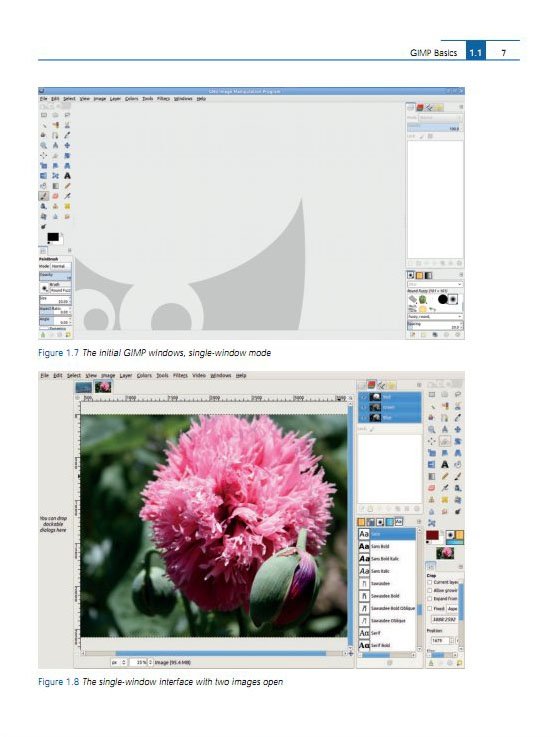This screenshot has height=737, width=557.
Task: Choose the Text tool A in Figure 1.8
Action: point(445,464)
